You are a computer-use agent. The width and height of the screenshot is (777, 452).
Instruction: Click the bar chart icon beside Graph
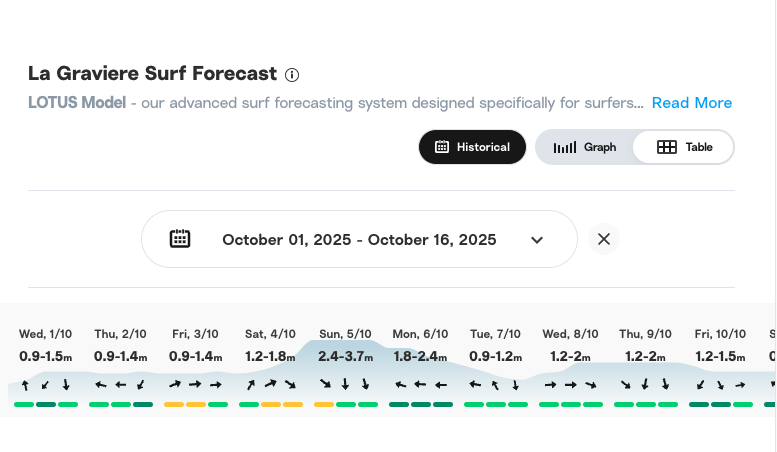tap(565, 147)
